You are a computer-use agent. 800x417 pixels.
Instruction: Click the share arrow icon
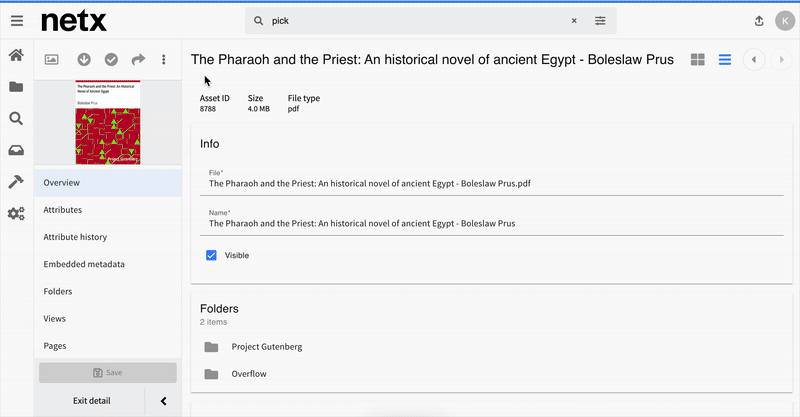point(138,60)
